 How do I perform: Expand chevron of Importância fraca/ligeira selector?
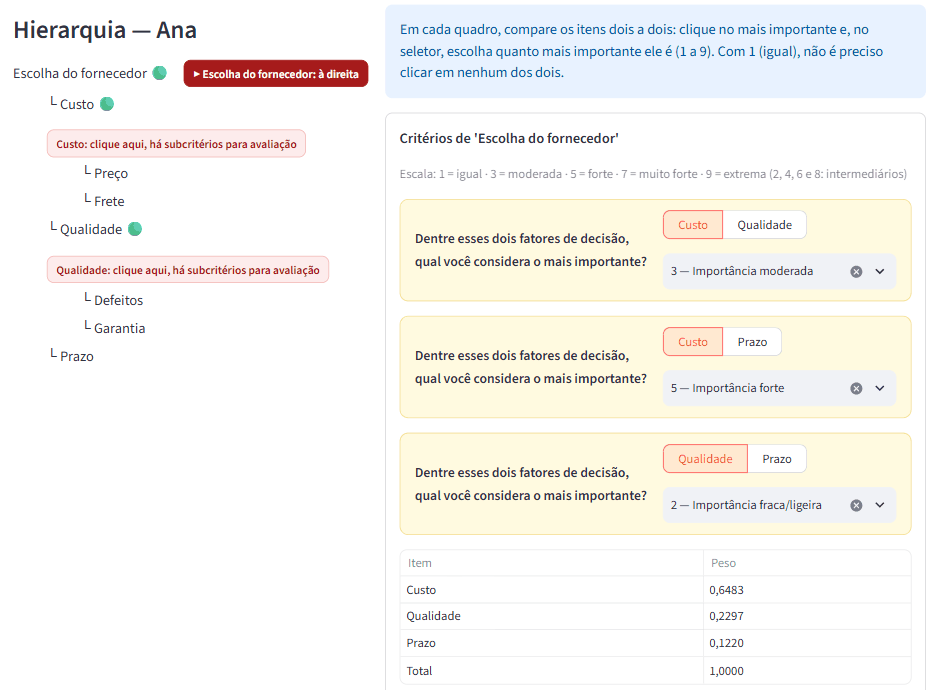click(x=879, y=505)
